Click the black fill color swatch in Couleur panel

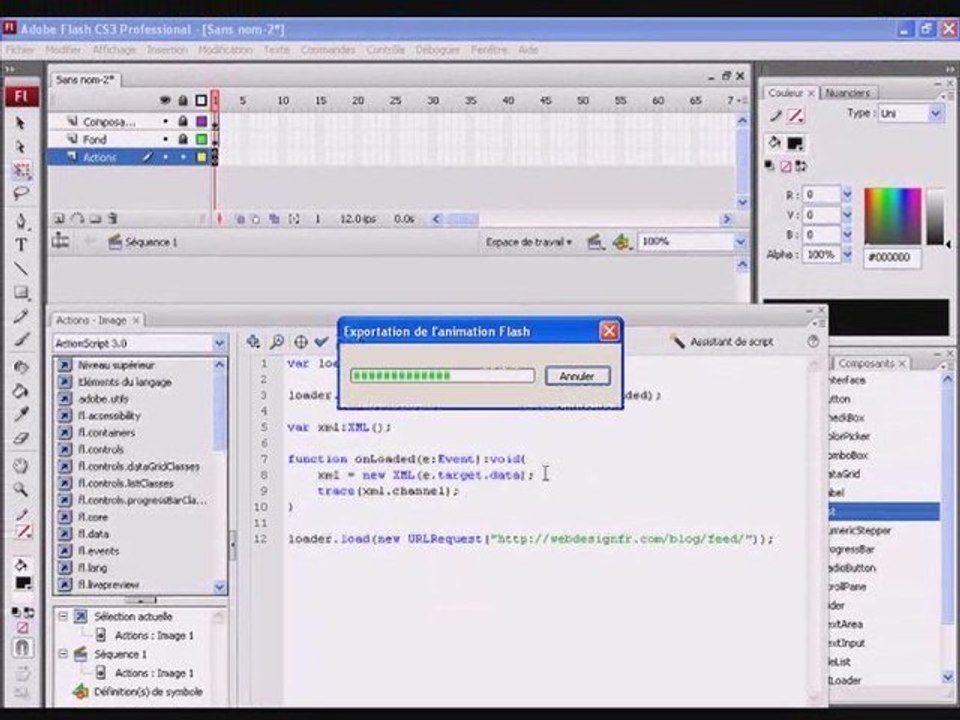[795, 143]
